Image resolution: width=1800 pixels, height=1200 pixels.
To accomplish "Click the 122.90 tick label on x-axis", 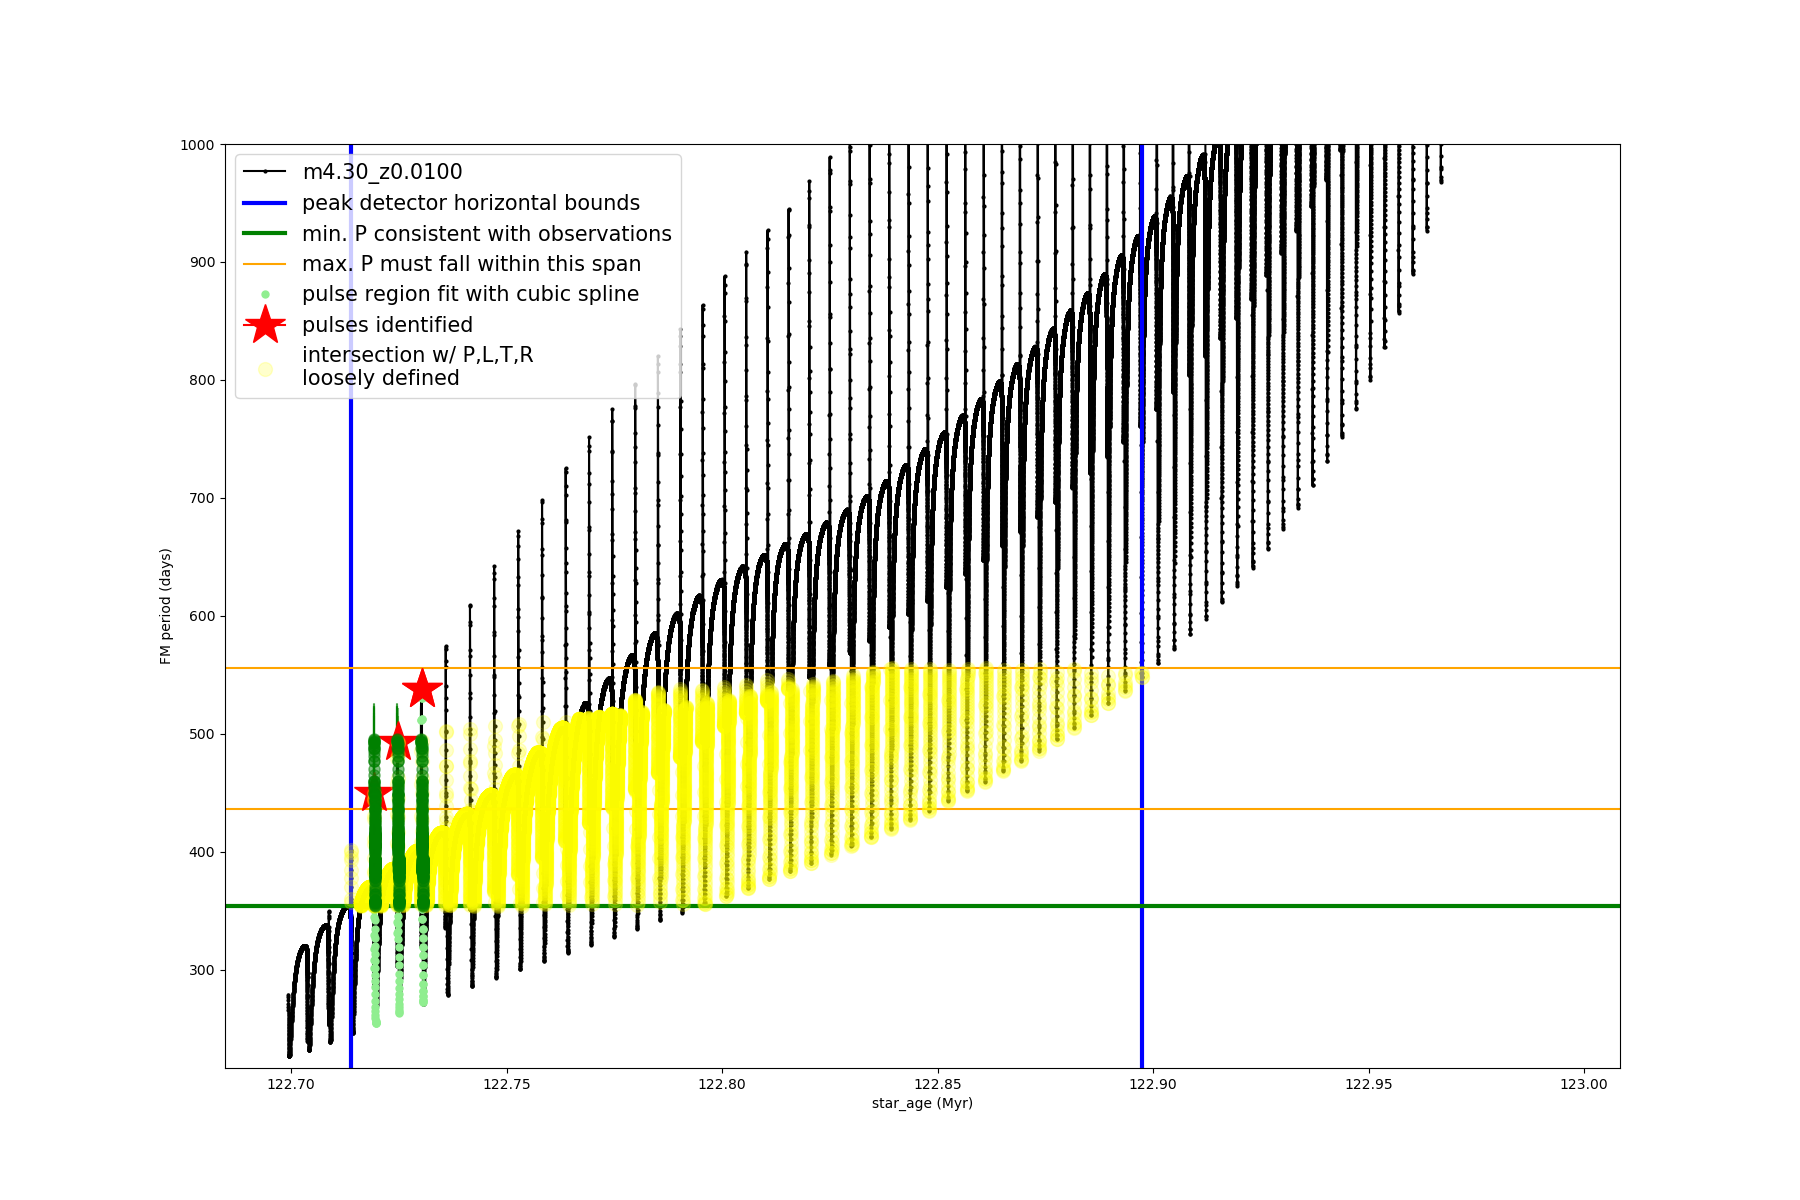I will 1153,1084.
